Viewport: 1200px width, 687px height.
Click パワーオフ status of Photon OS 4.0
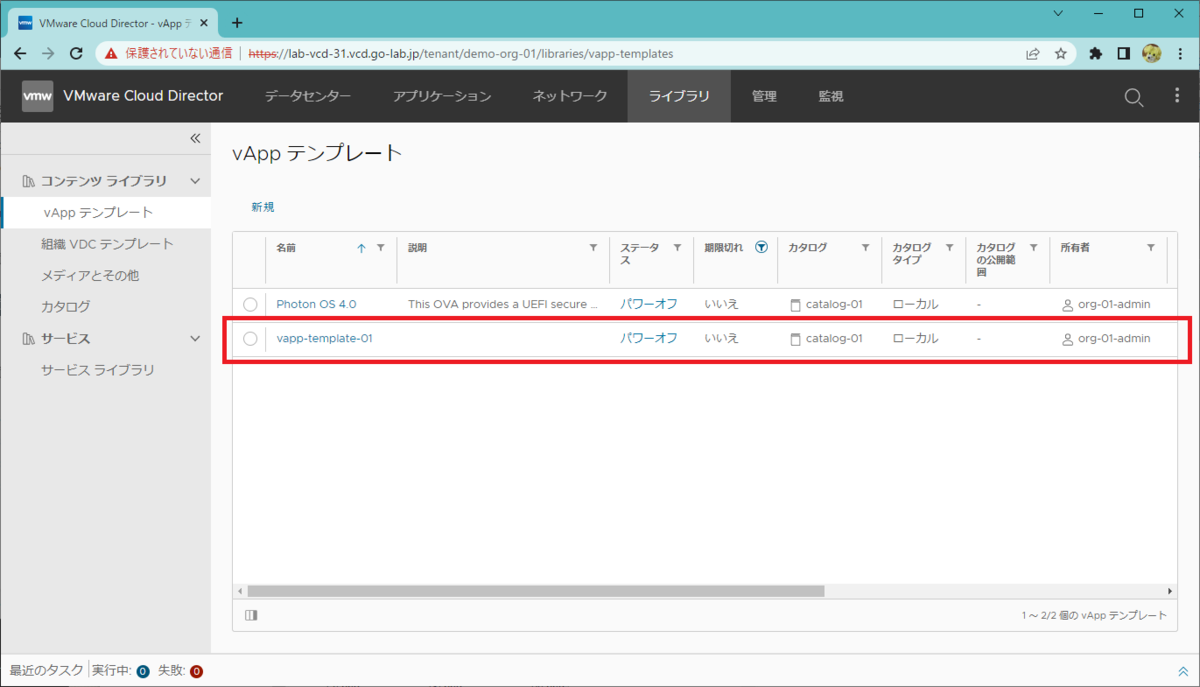click(648, 304)
